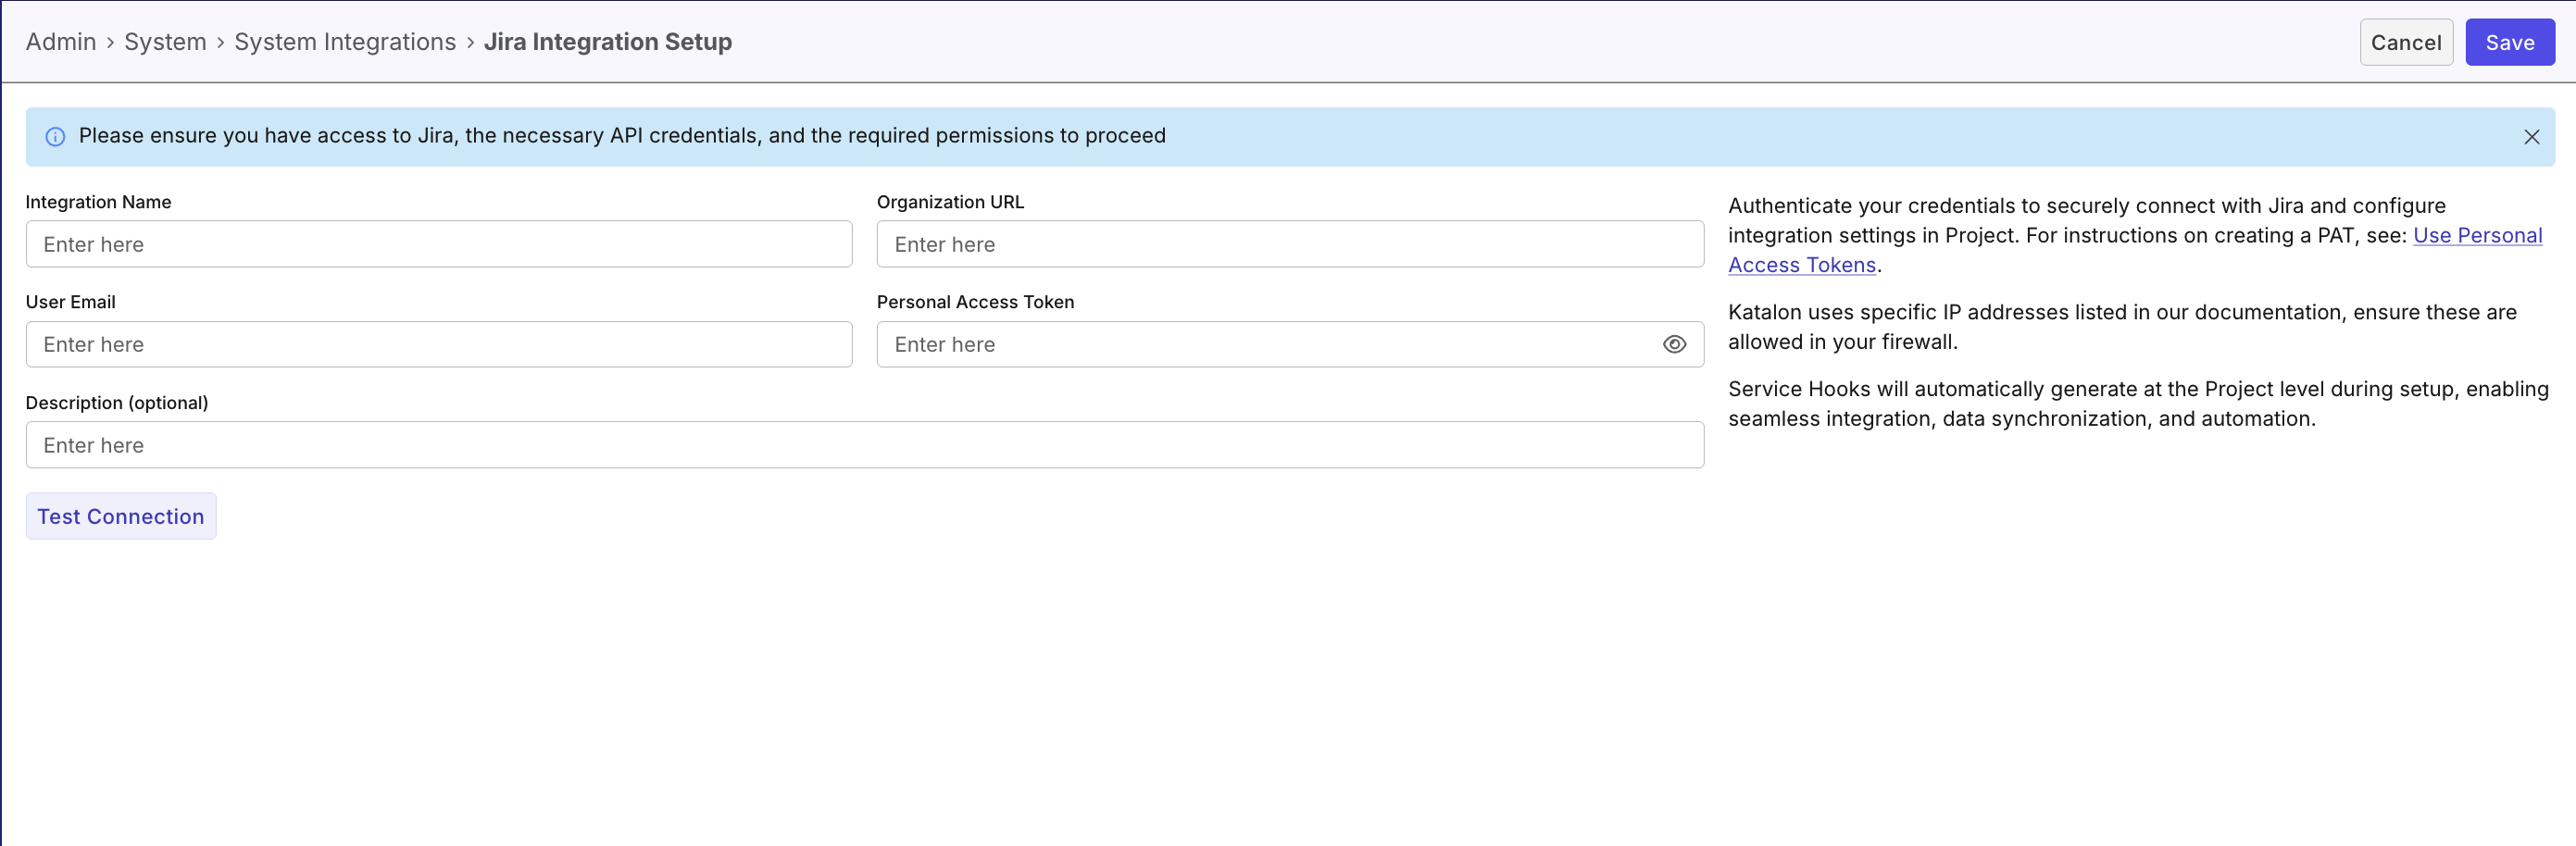
Task: Go to System breadcrumb
Action: pyautogui.click(x=165, y=42)
